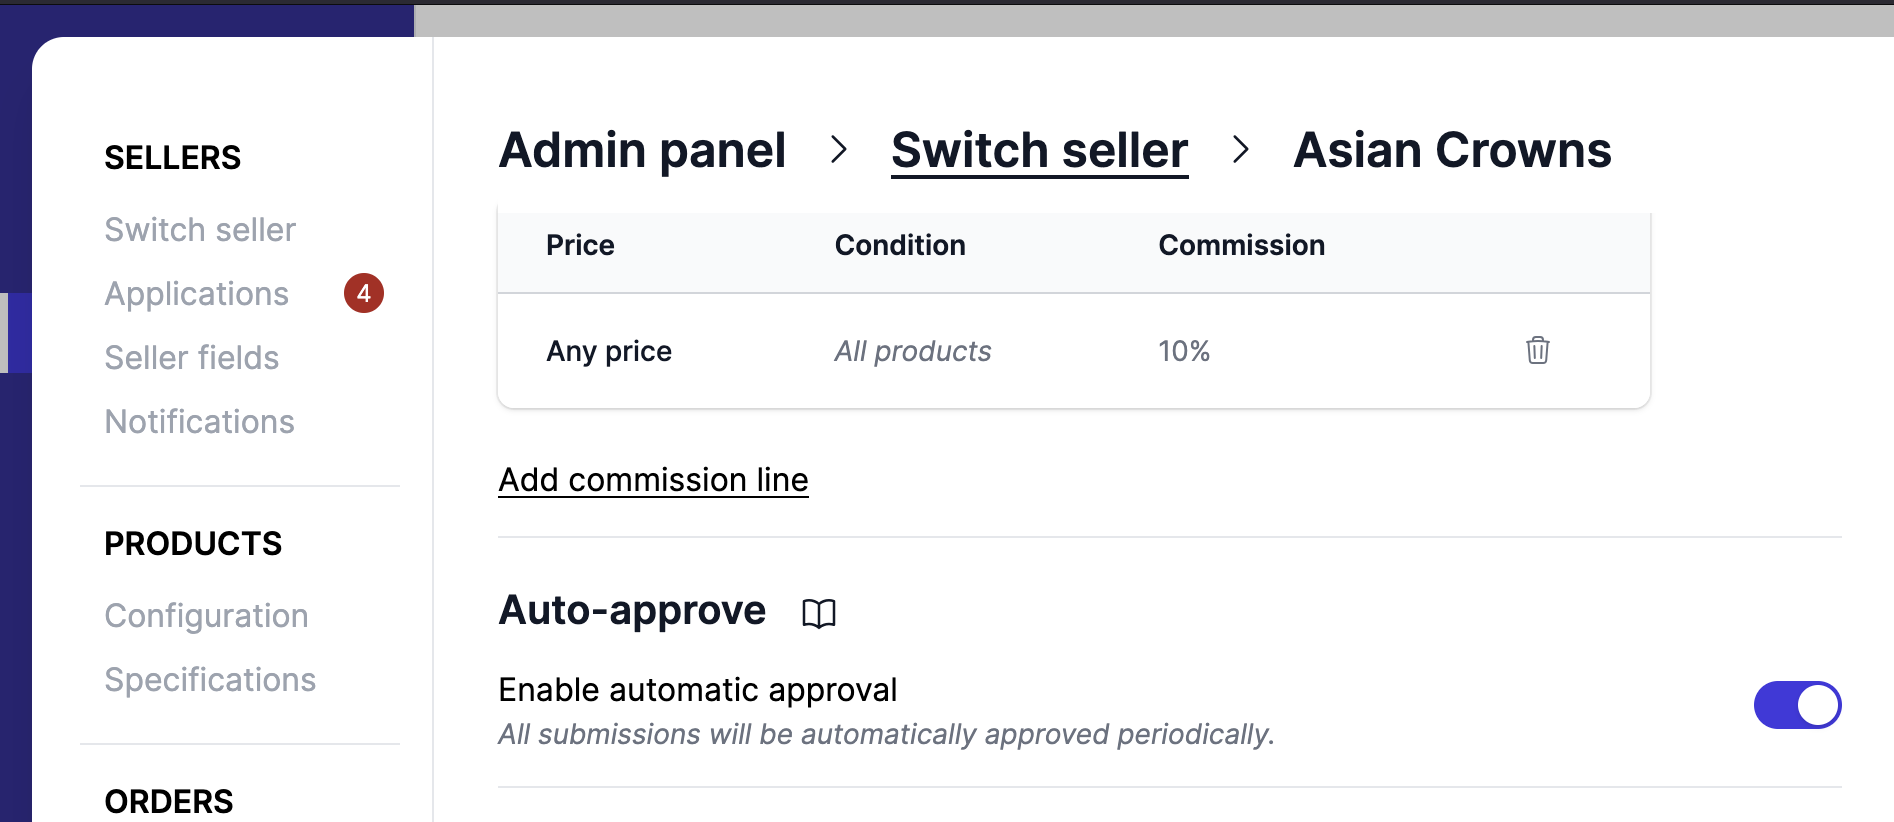Click Add commission line
Viewport: 1894px width, 822px height.
click(x=653, y=480)
